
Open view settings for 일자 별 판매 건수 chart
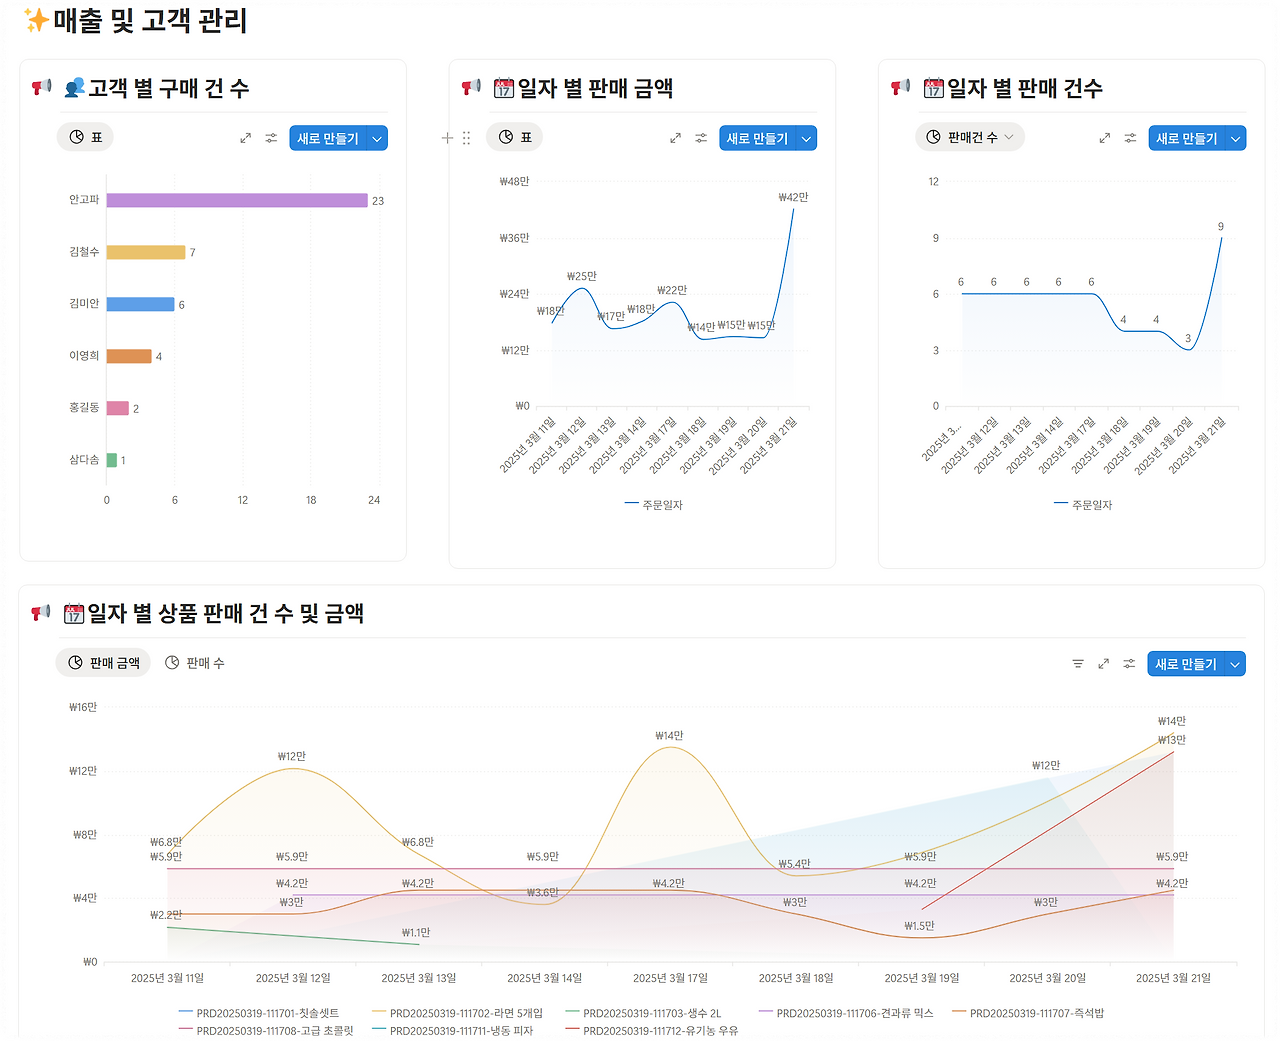1130,138
